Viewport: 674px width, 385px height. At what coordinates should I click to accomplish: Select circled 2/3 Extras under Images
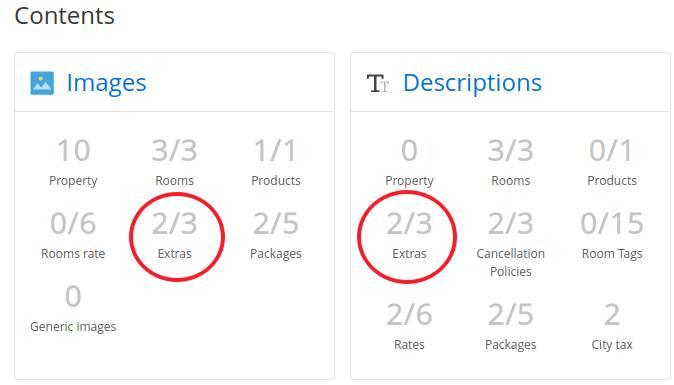(175, 235)
